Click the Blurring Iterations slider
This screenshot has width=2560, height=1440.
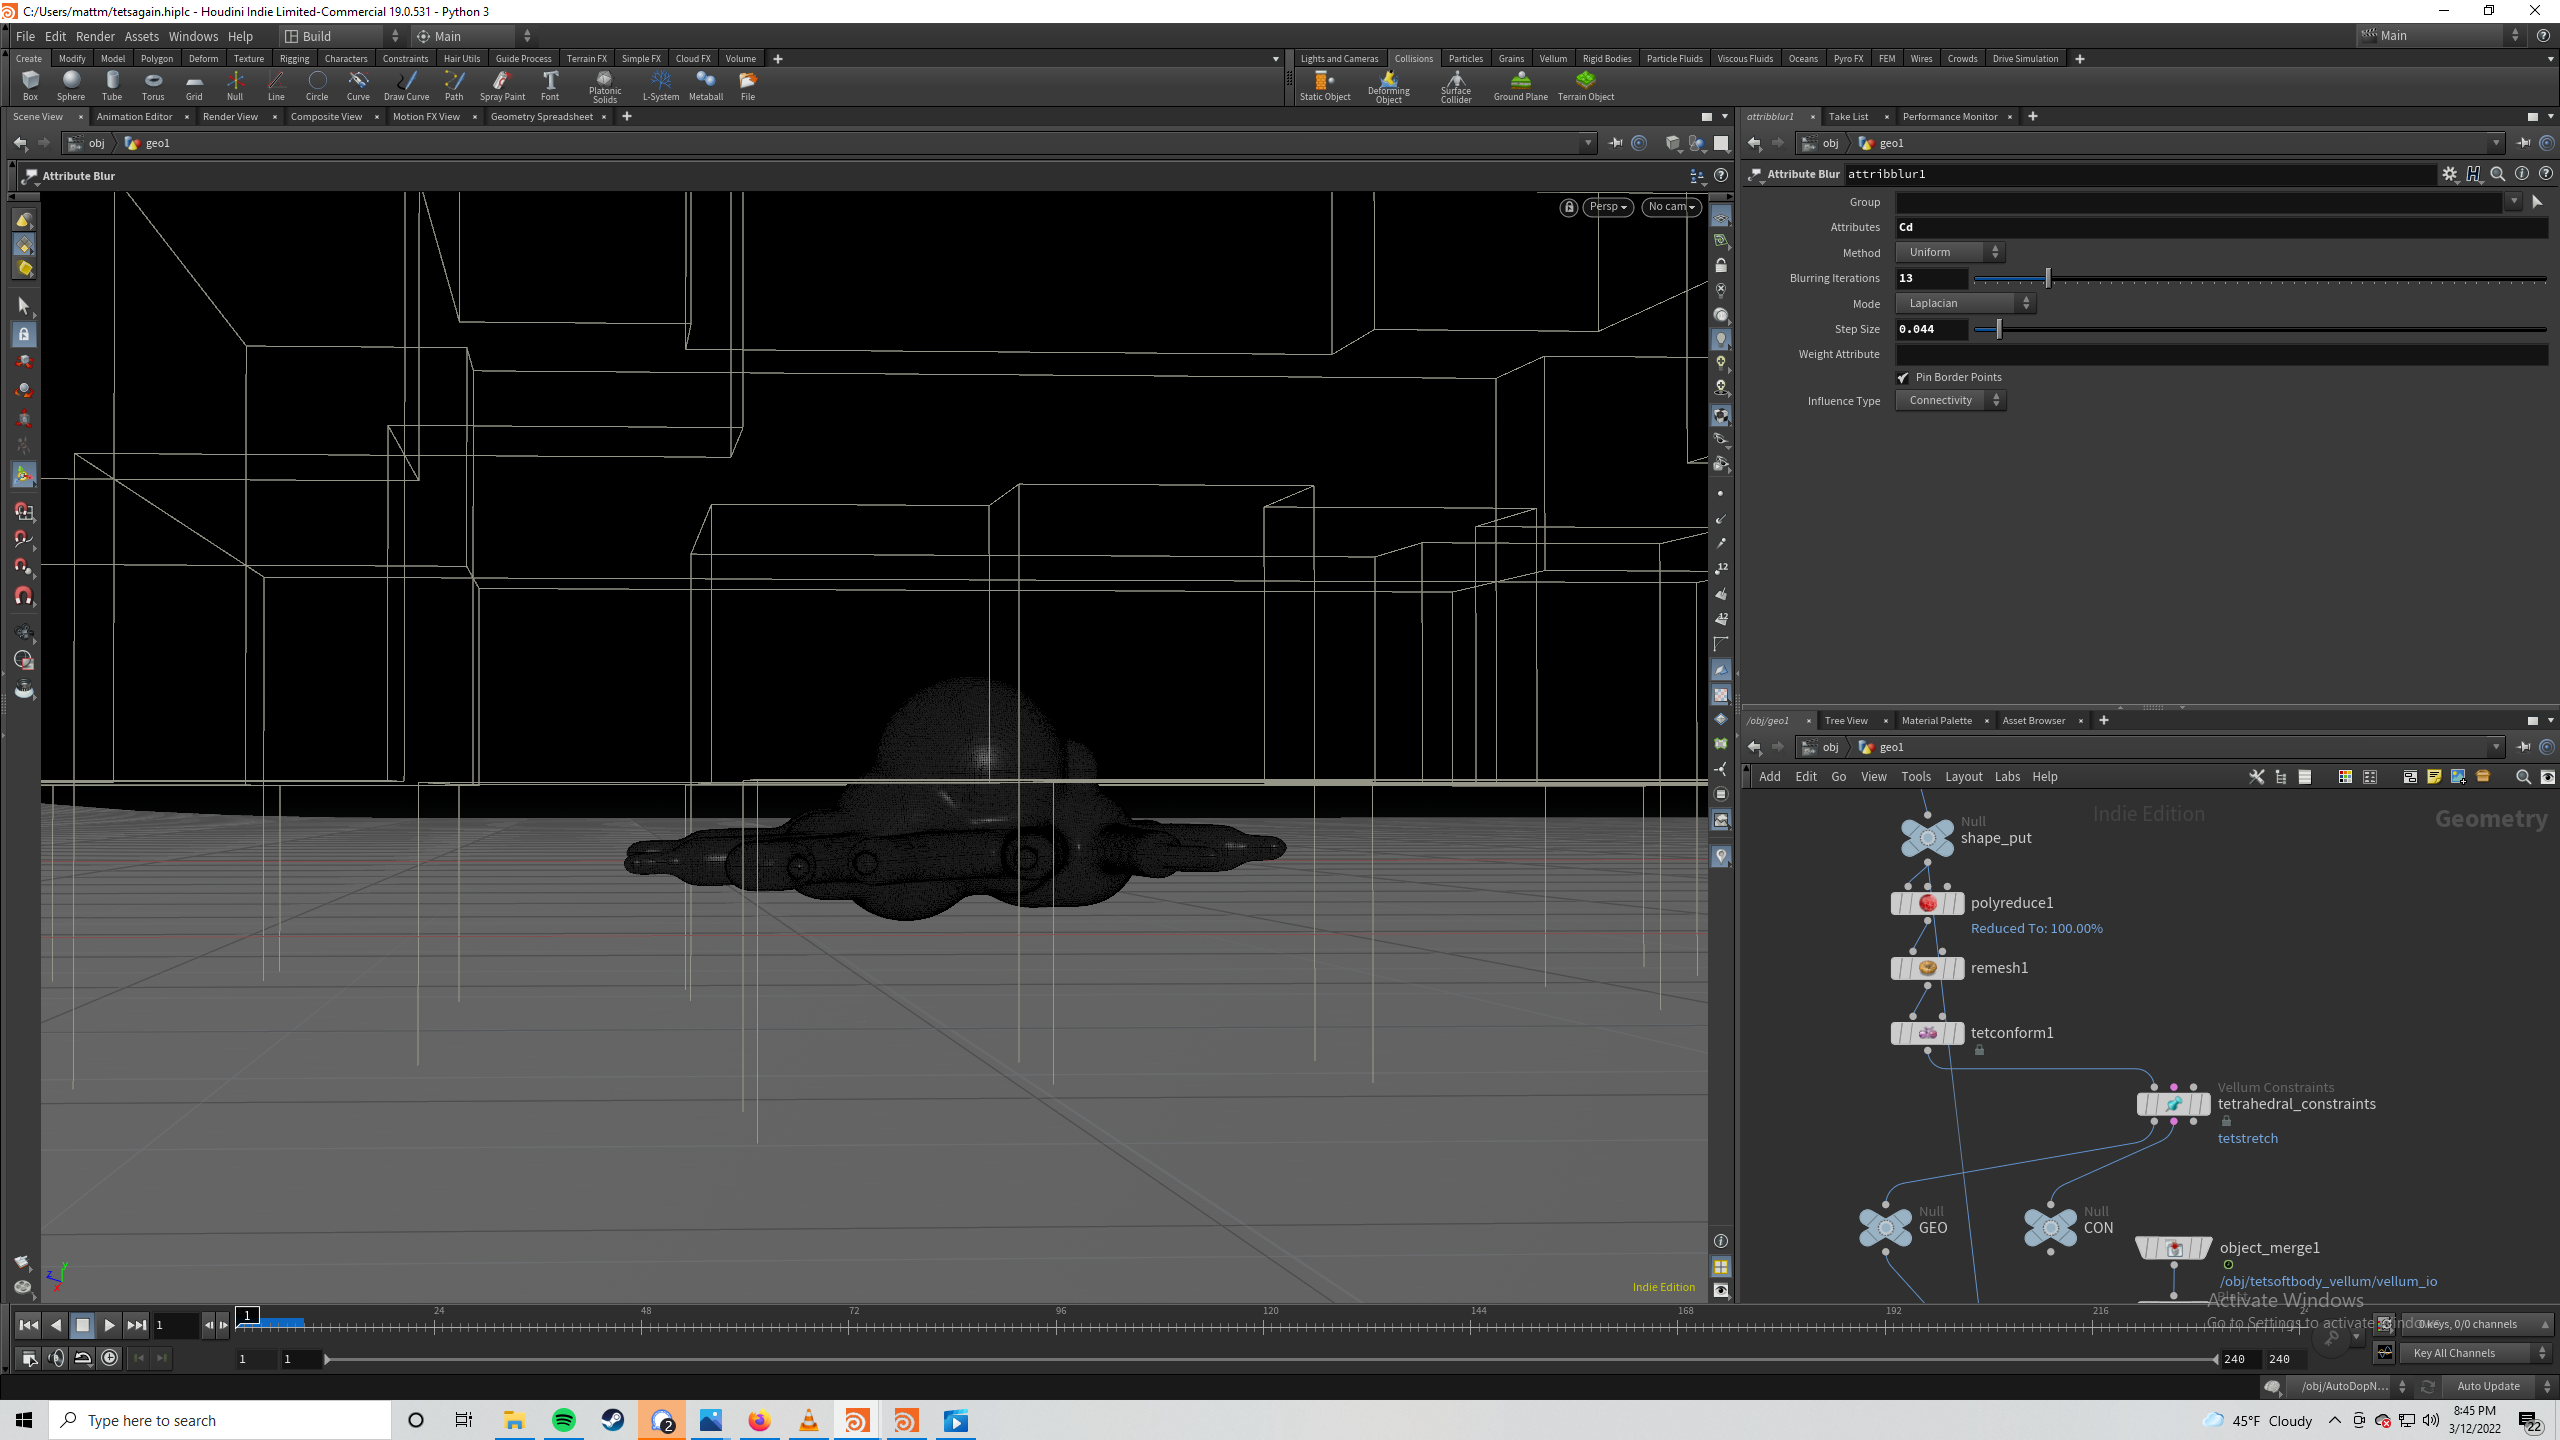[2260, 278]
